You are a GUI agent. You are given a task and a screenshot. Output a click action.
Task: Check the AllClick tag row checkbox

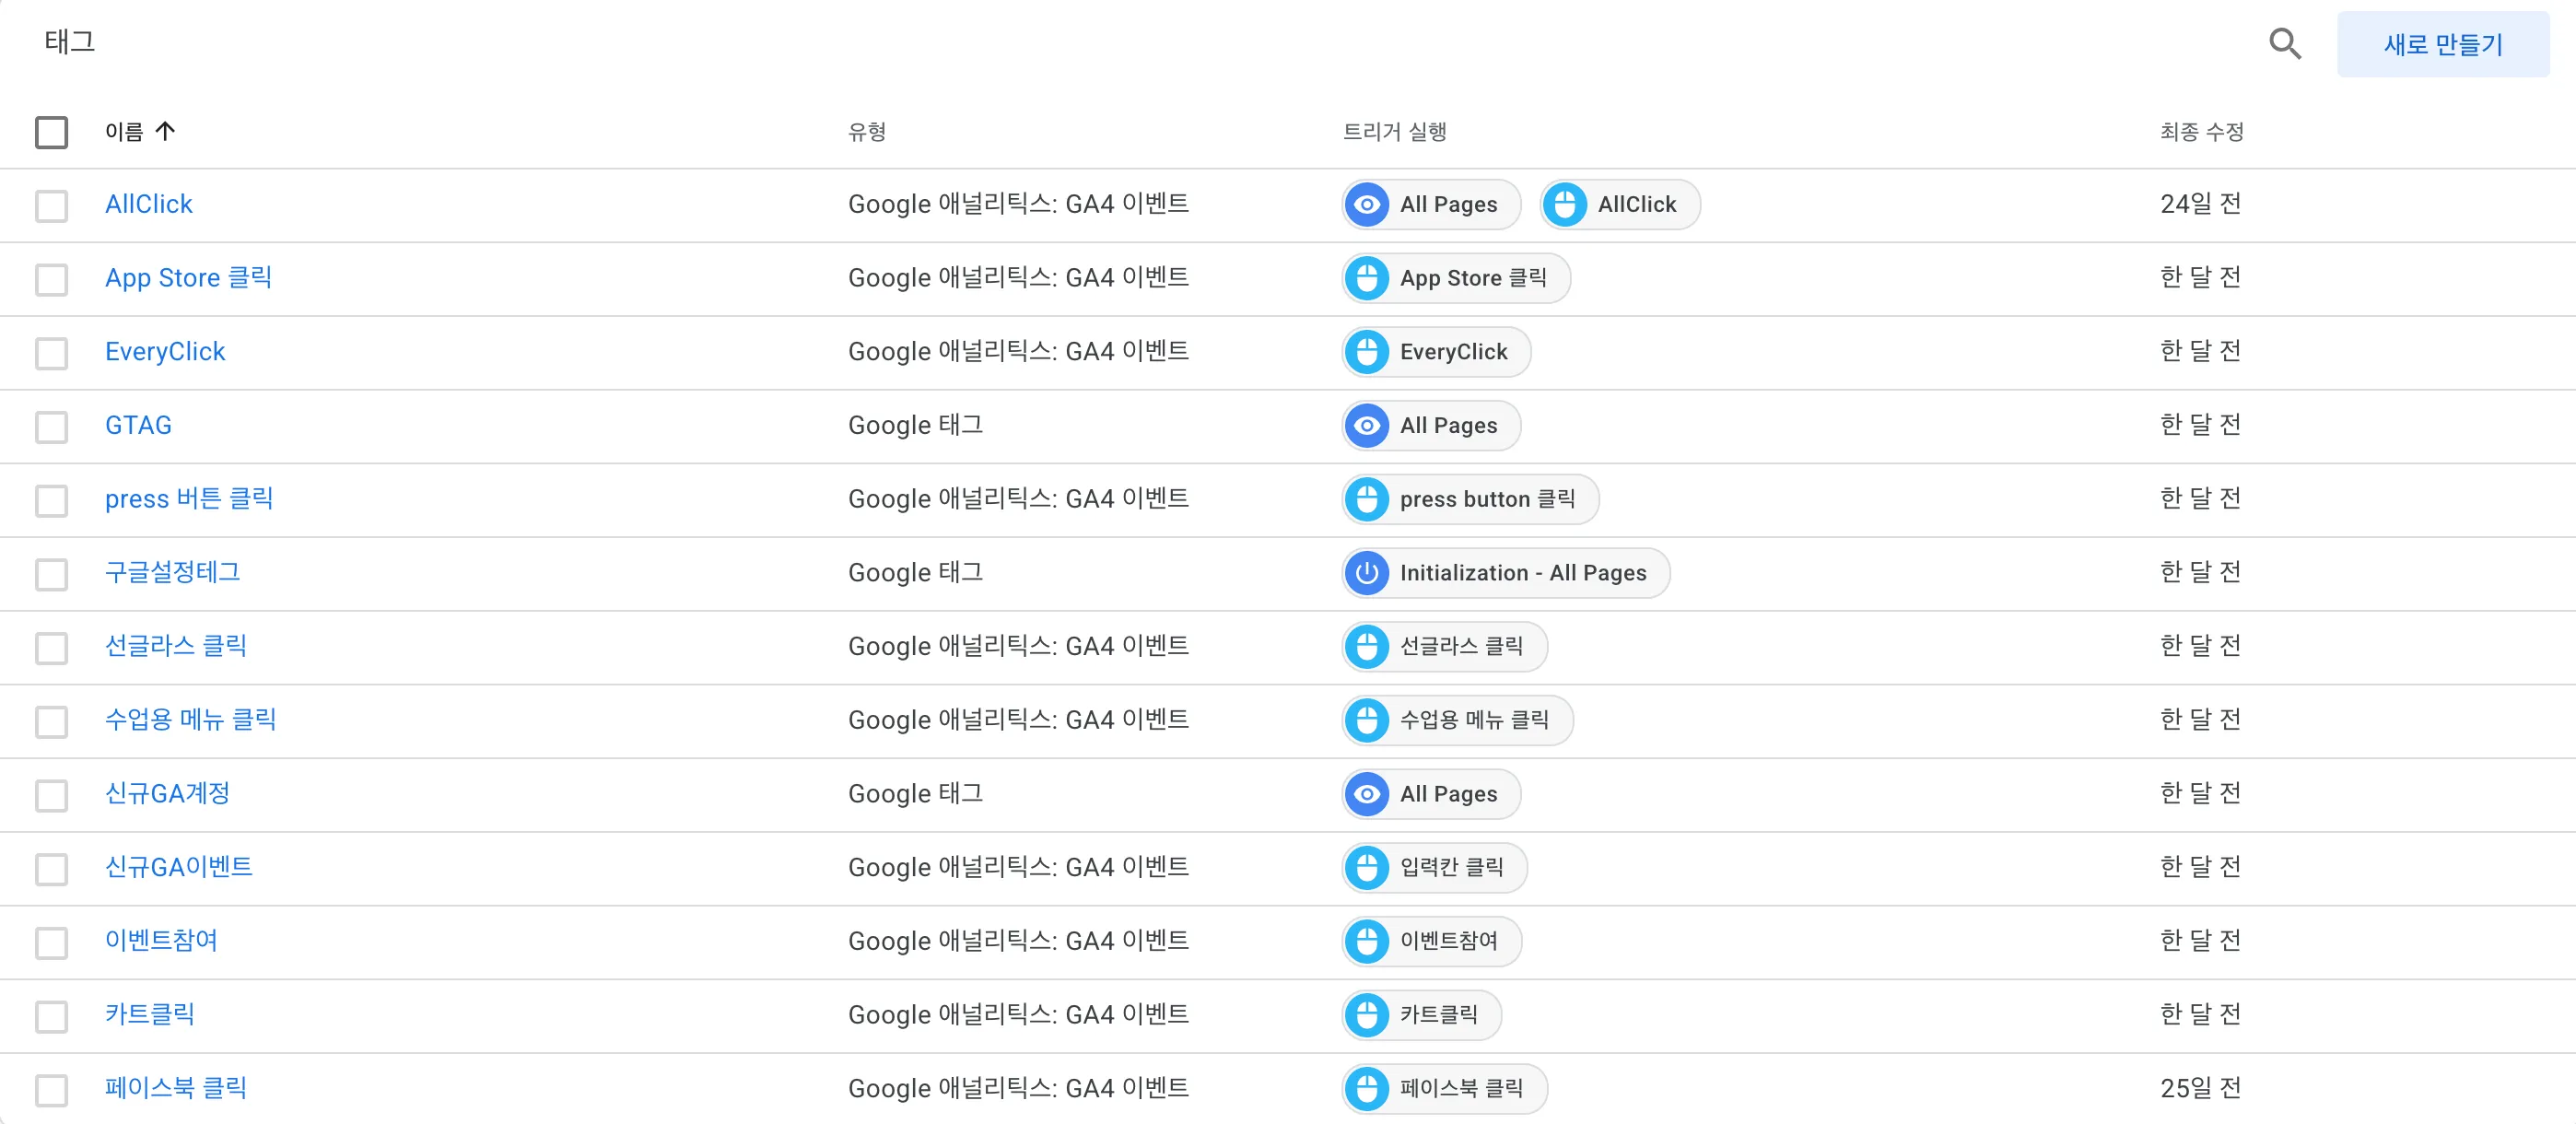[x=51, y=205]
